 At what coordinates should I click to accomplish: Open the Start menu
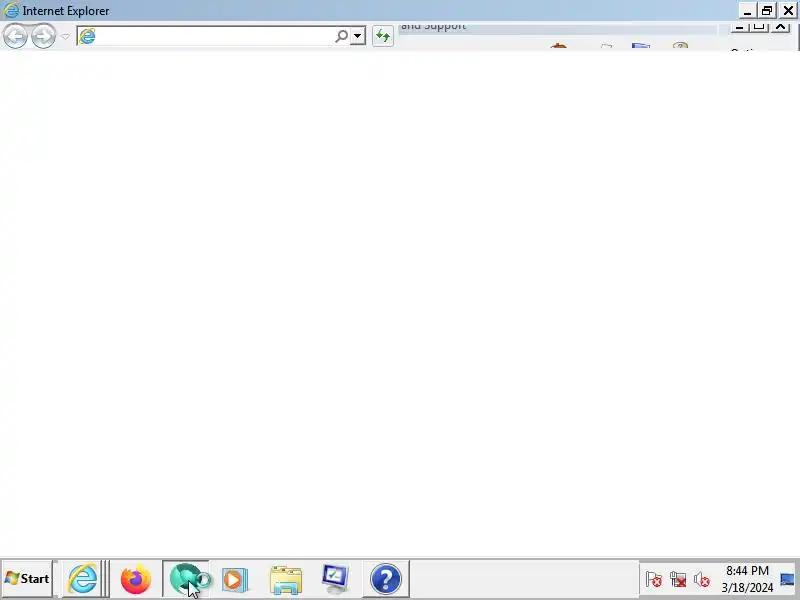point(27,579)
